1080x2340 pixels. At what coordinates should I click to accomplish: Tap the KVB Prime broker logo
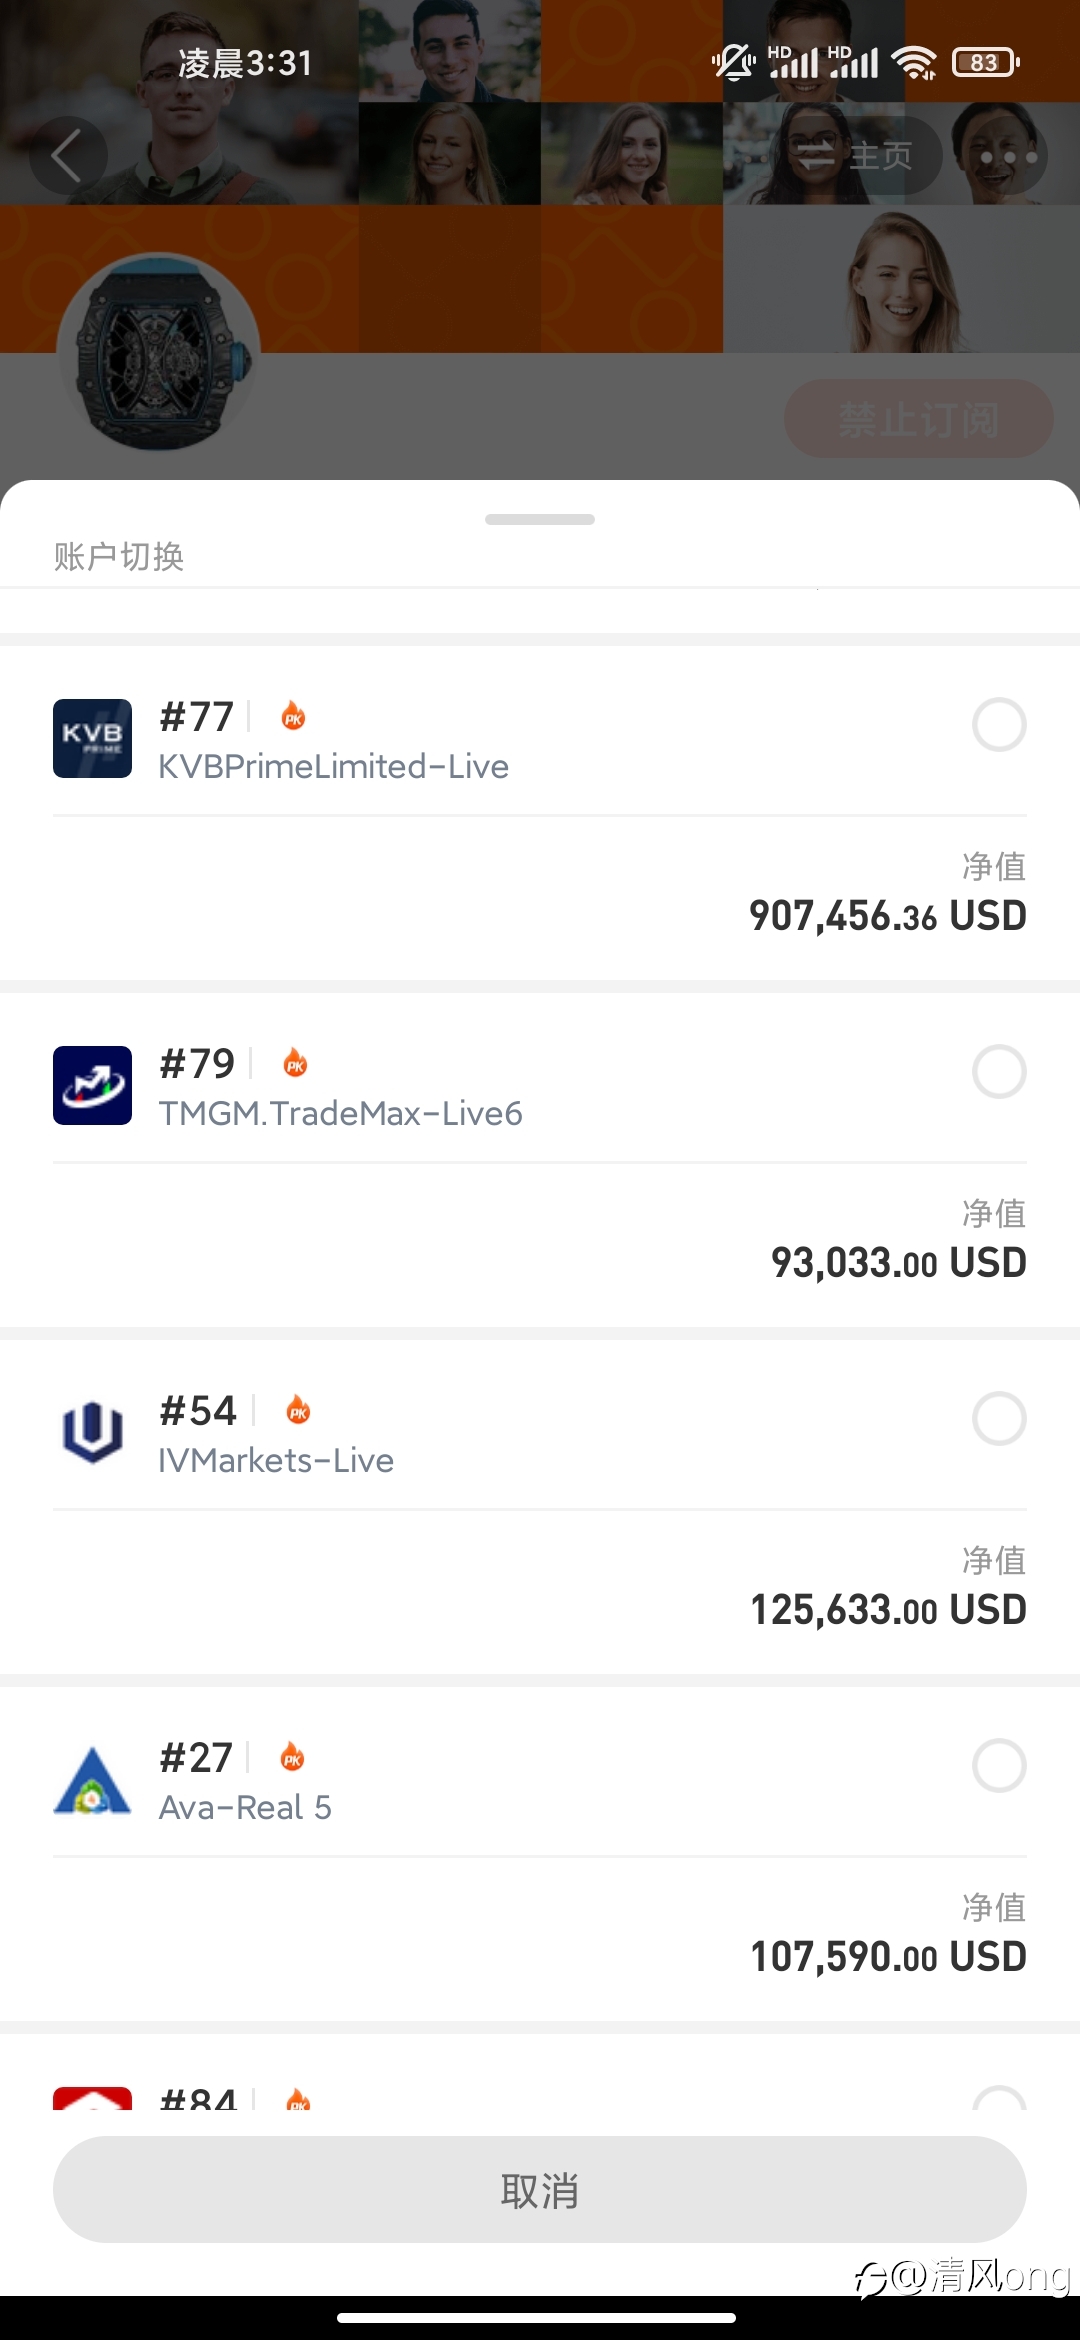pyautogui.click(x=92, y=738)
